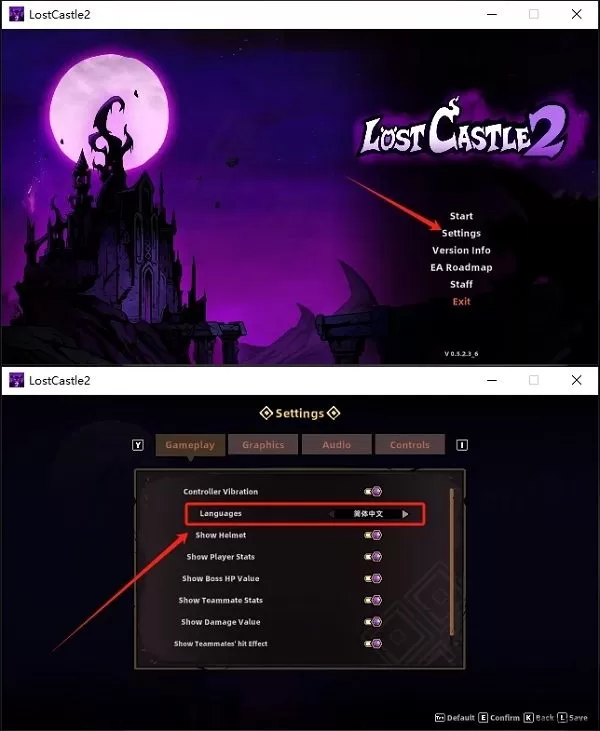
Task: Click the L Save key hint
Action: coord(572,717)
